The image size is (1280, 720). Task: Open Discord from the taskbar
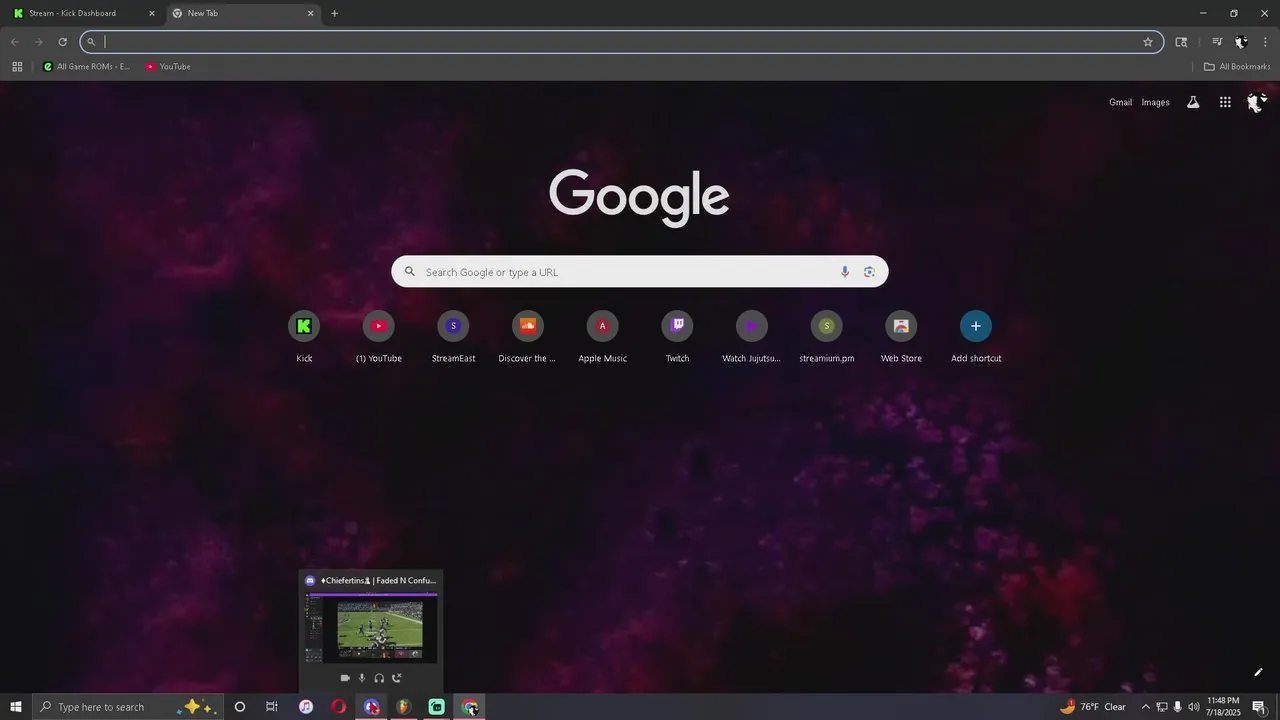[371, 707]
